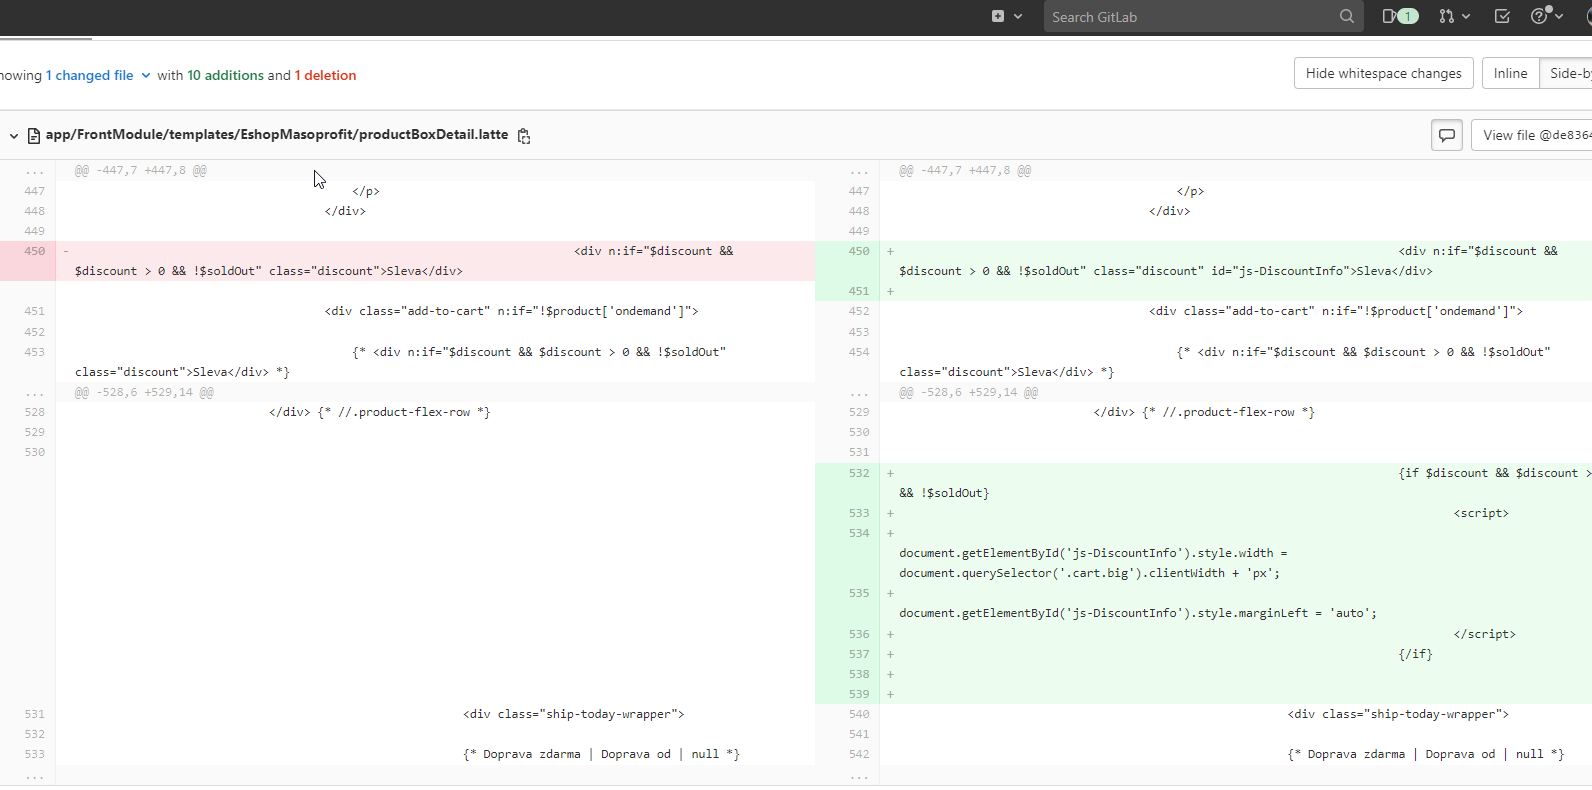Click the file document icon beside path
This screenshot has width=1592, height=790.
point(34,135)
